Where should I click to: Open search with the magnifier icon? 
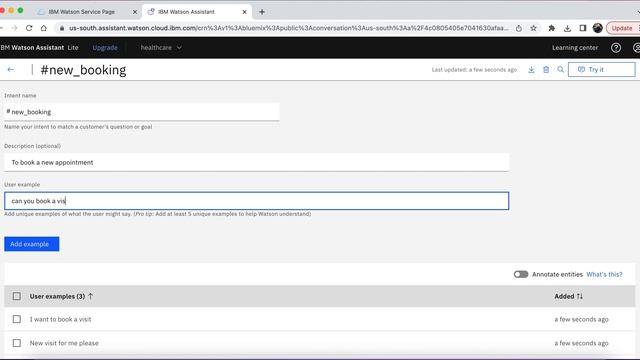pyautogui.click(x=560, y=70)
